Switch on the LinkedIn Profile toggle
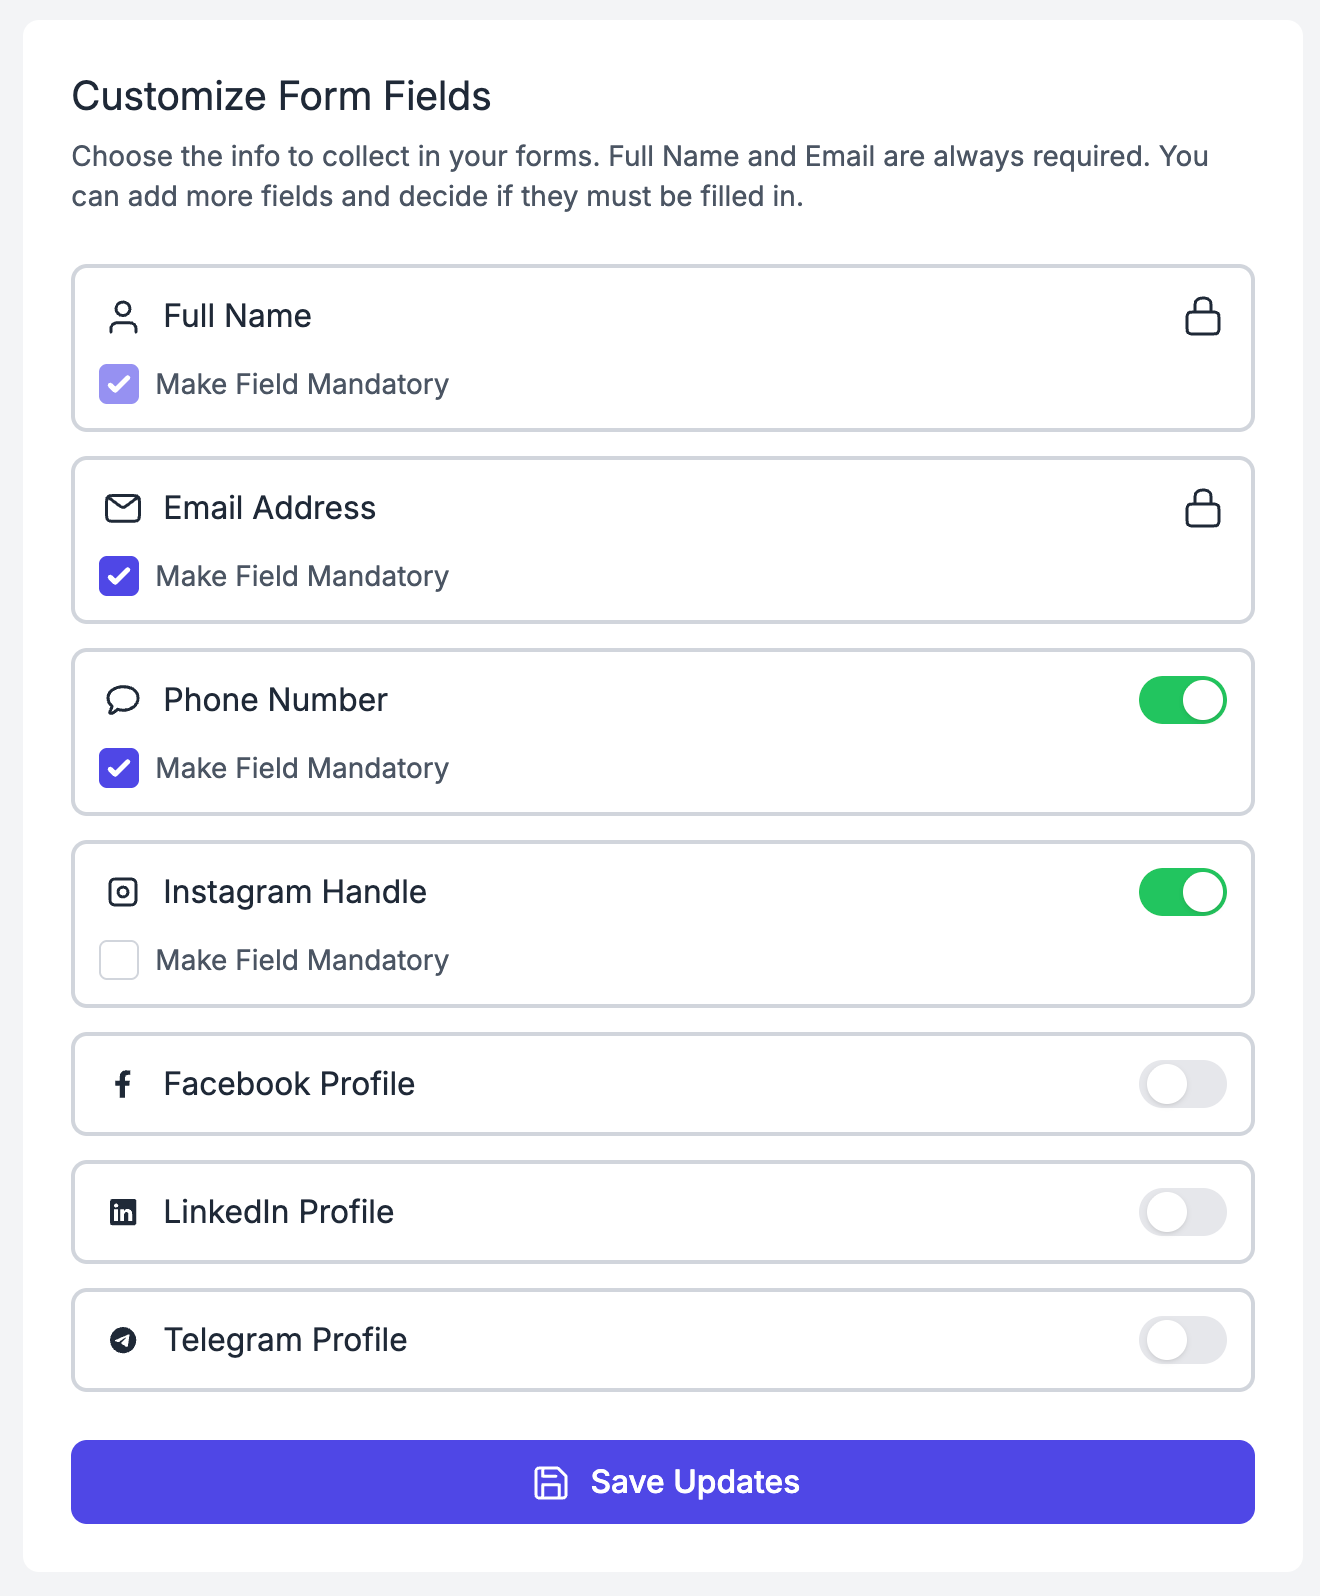Screen dimensions: 1320x1596 point(1182,1212)
